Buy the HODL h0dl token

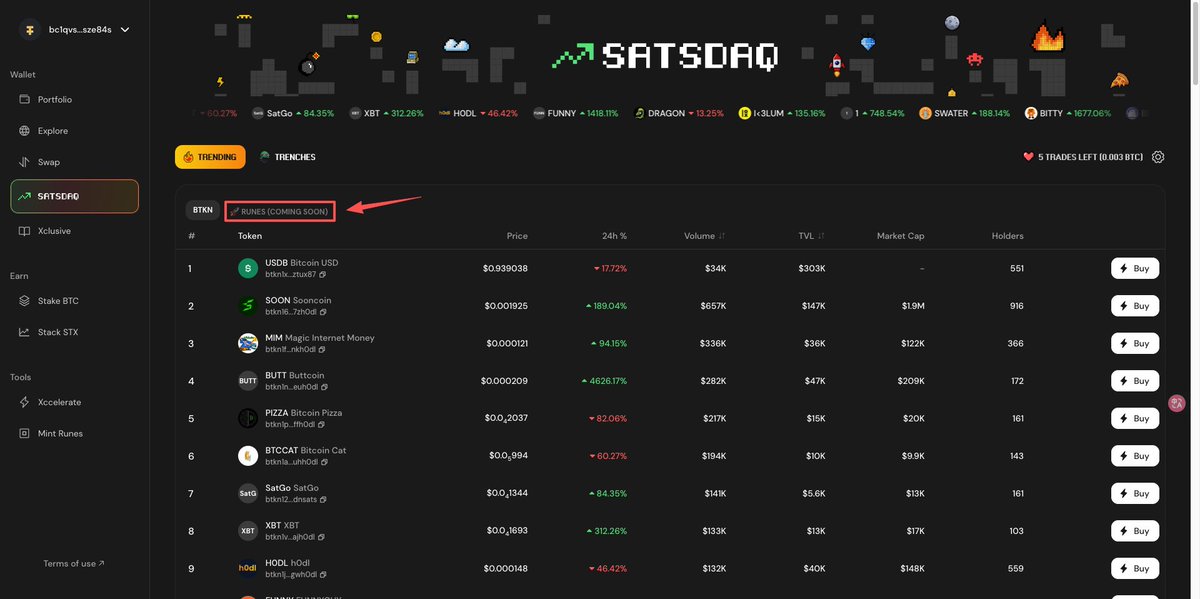tap(1135, 568)
